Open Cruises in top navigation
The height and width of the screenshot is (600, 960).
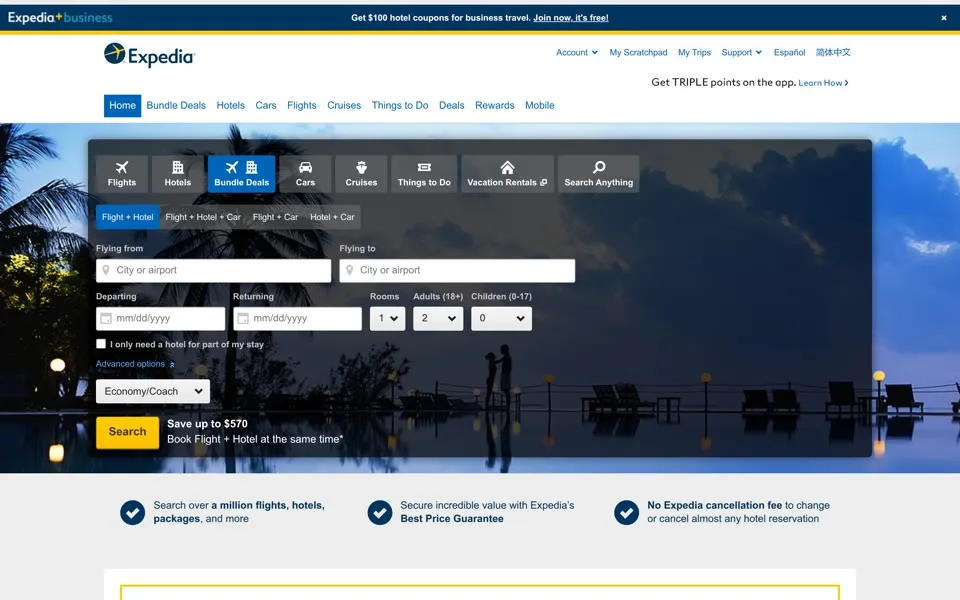[344, 105]
